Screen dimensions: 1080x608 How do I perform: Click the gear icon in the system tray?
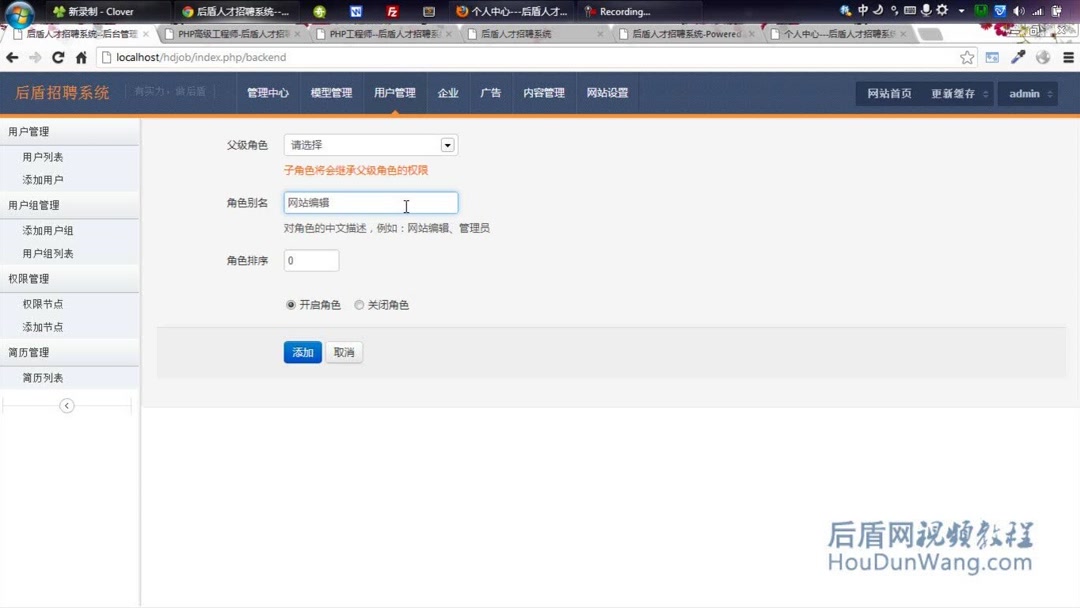(941, 10)
